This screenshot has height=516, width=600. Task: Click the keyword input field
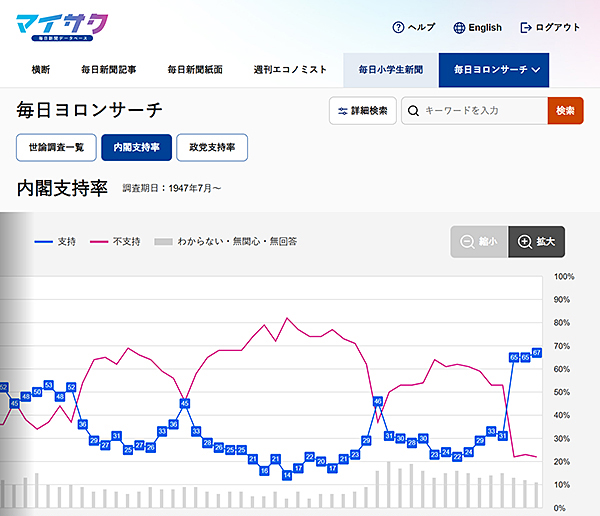483,111
